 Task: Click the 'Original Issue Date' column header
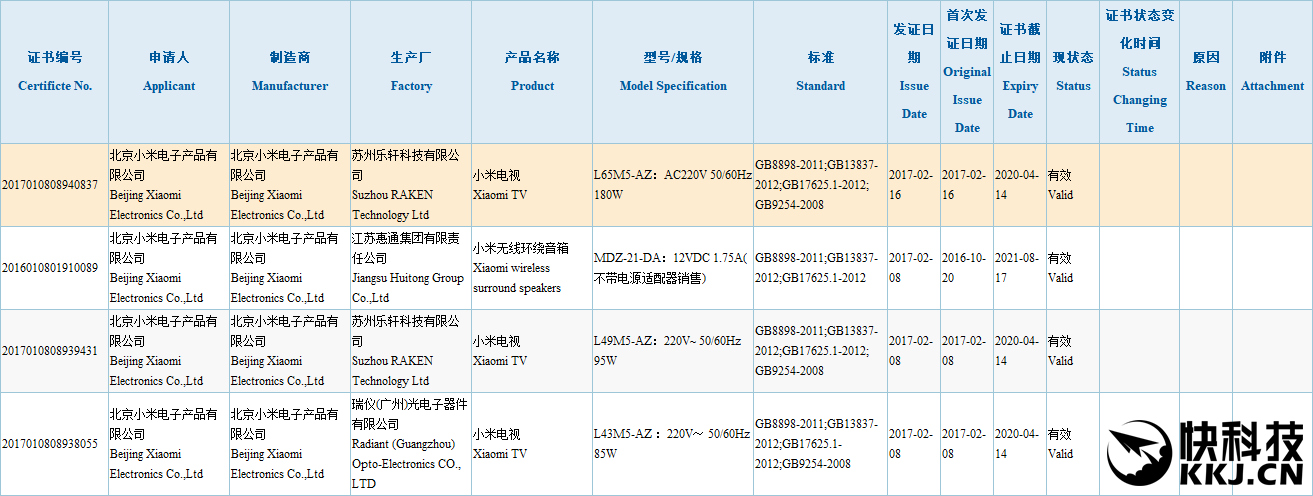967,72
